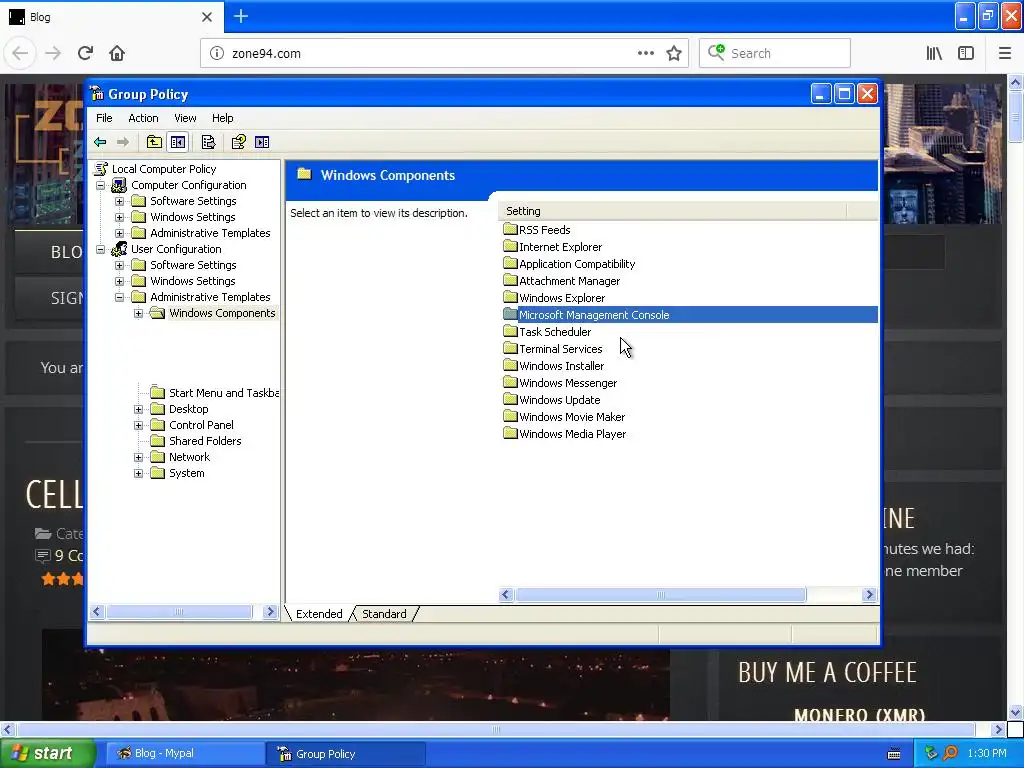The image size is (1024, 768).
Task: Click the Group Policy taskbar button
Action: tap(346, 754)
